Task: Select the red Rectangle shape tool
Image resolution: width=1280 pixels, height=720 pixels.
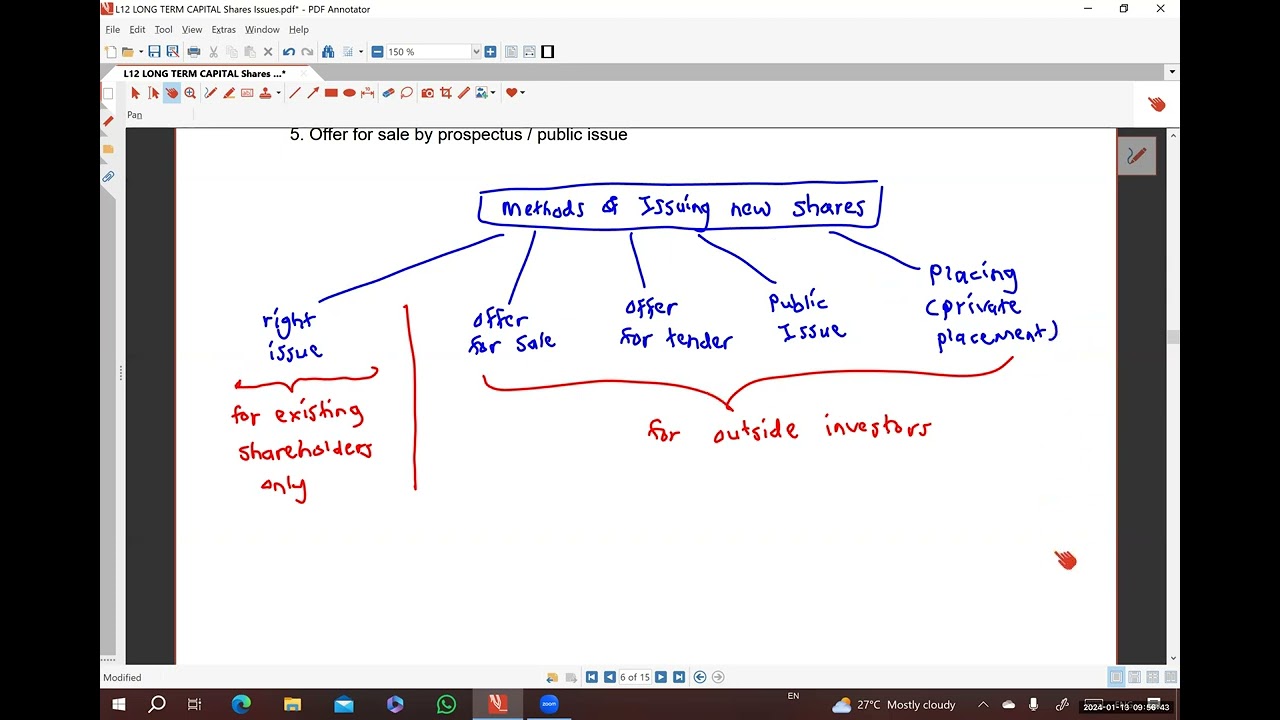Action: pos(331,93)
